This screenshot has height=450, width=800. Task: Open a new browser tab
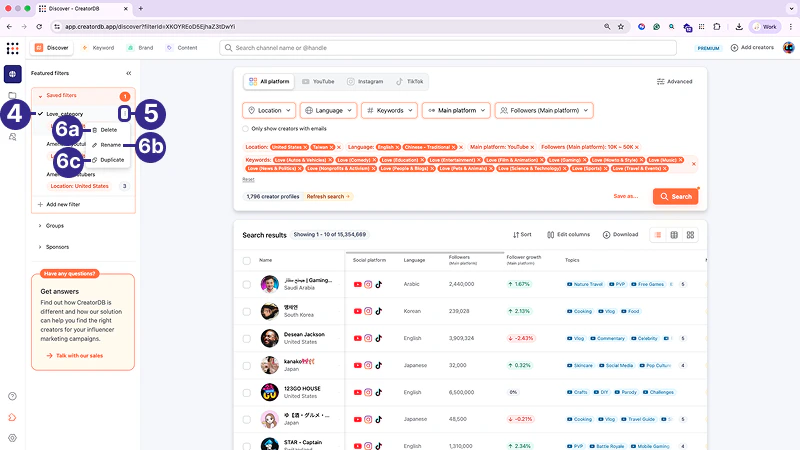coord(140,9)
